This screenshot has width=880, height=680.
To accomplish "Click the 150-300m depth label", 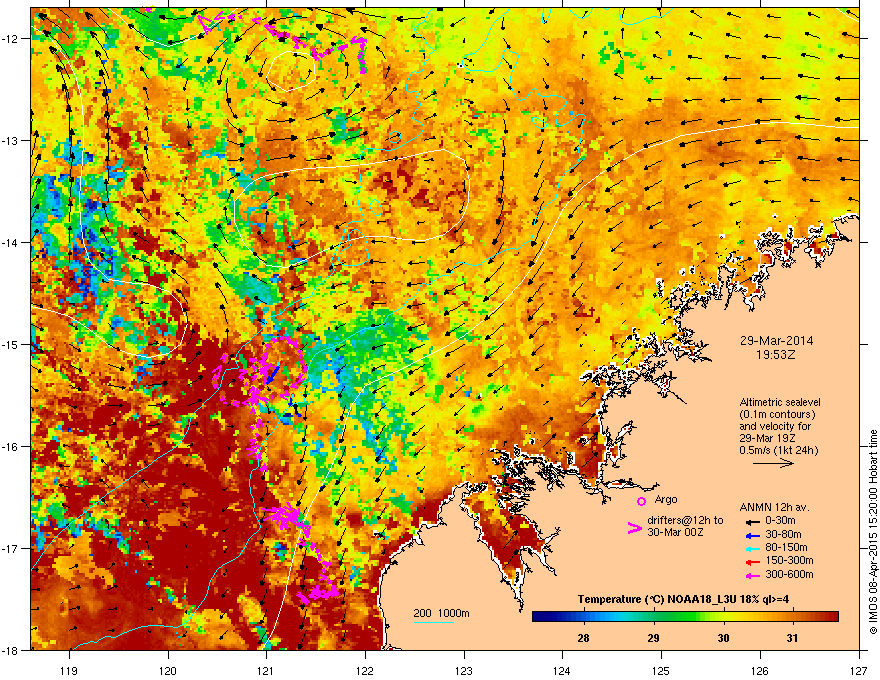I will (789, 560).
